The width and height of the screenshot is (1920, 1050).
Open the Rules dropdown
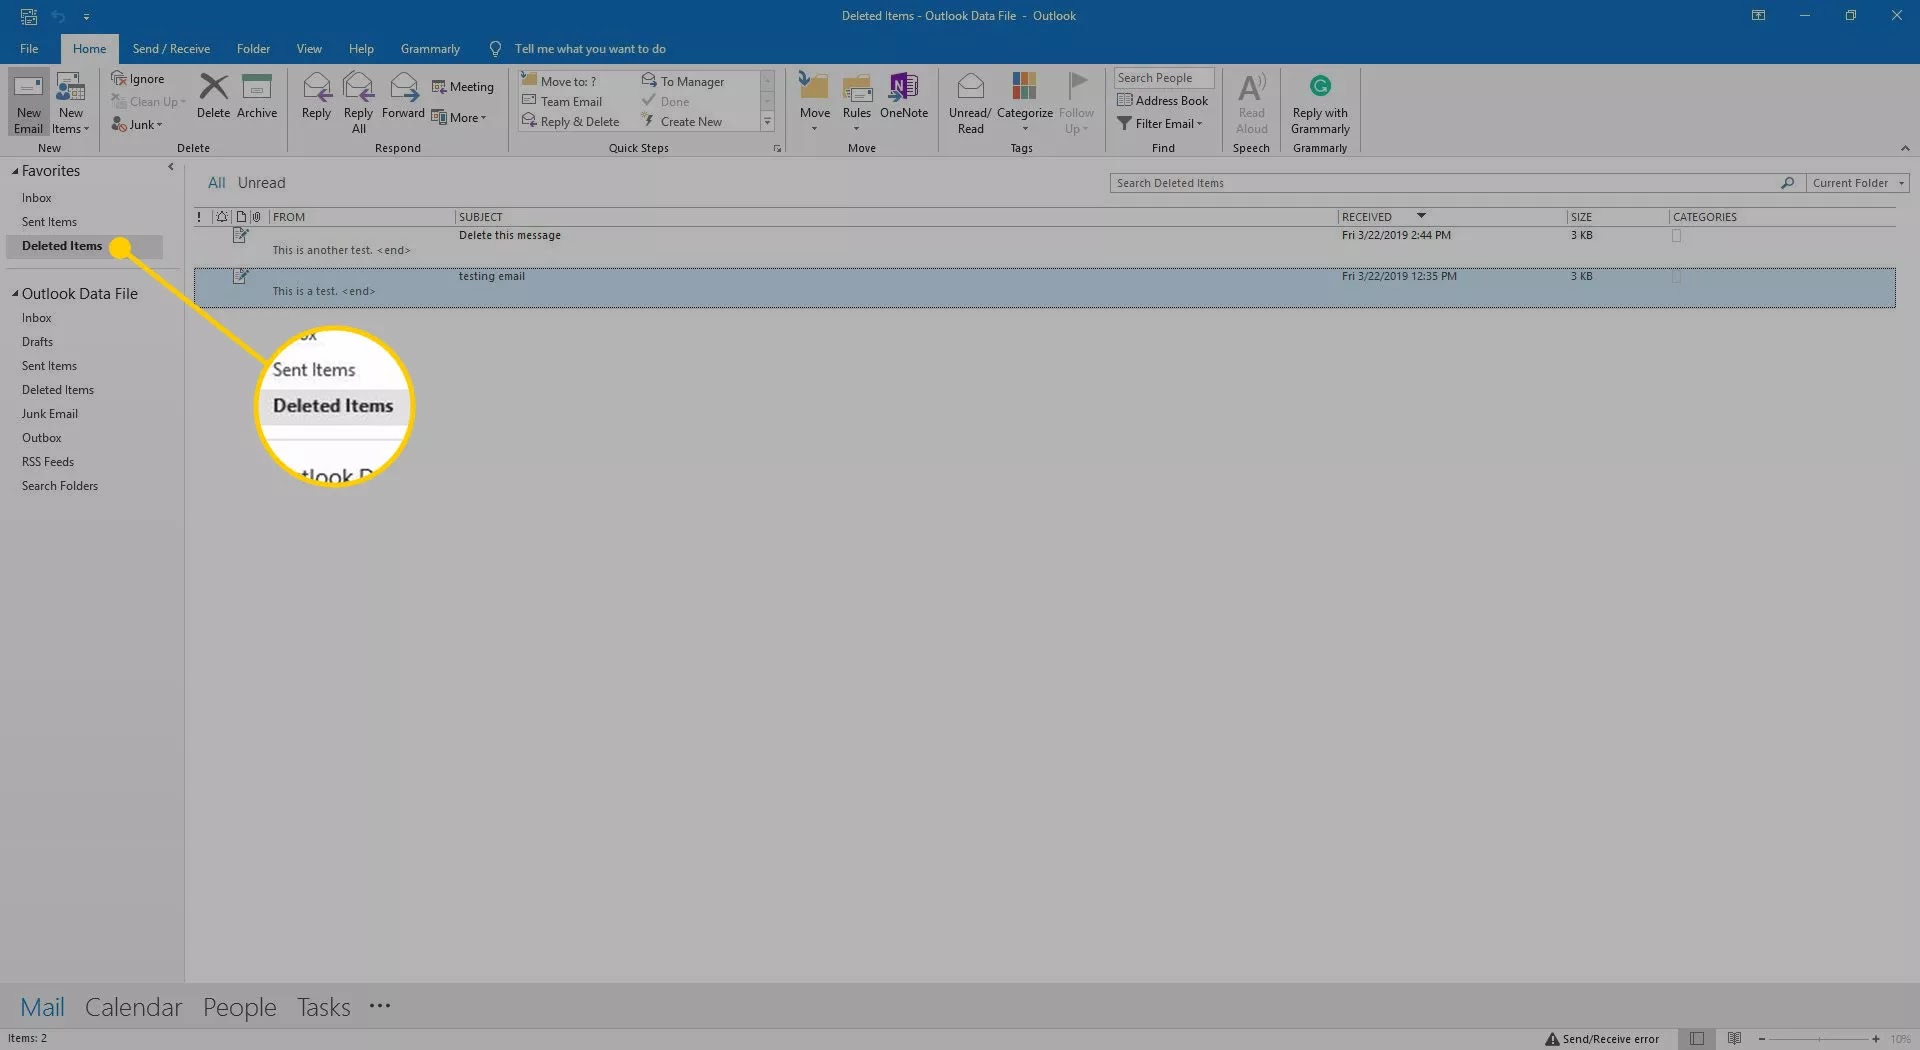pos(856,102)
